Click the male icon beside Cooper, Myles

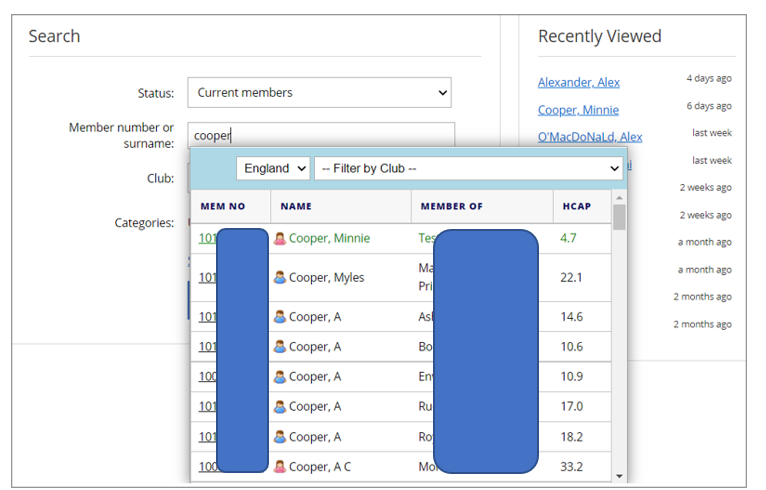coord(279,277)
